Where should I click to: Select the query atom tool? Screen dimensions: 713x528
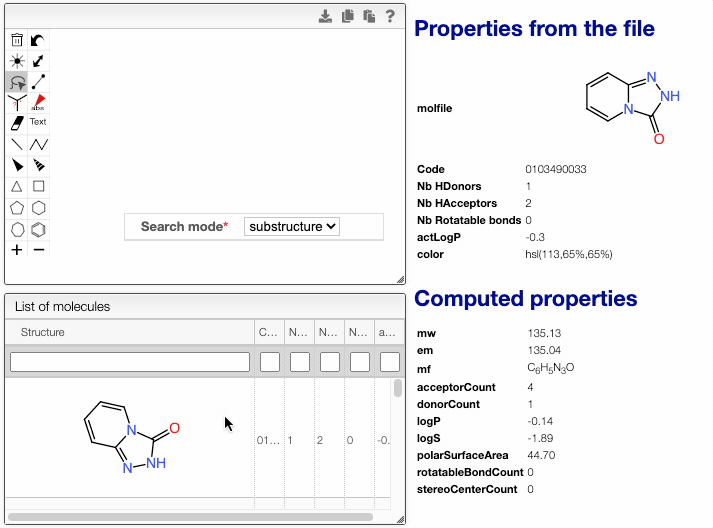pyautogui.click(x=17, y=103)
